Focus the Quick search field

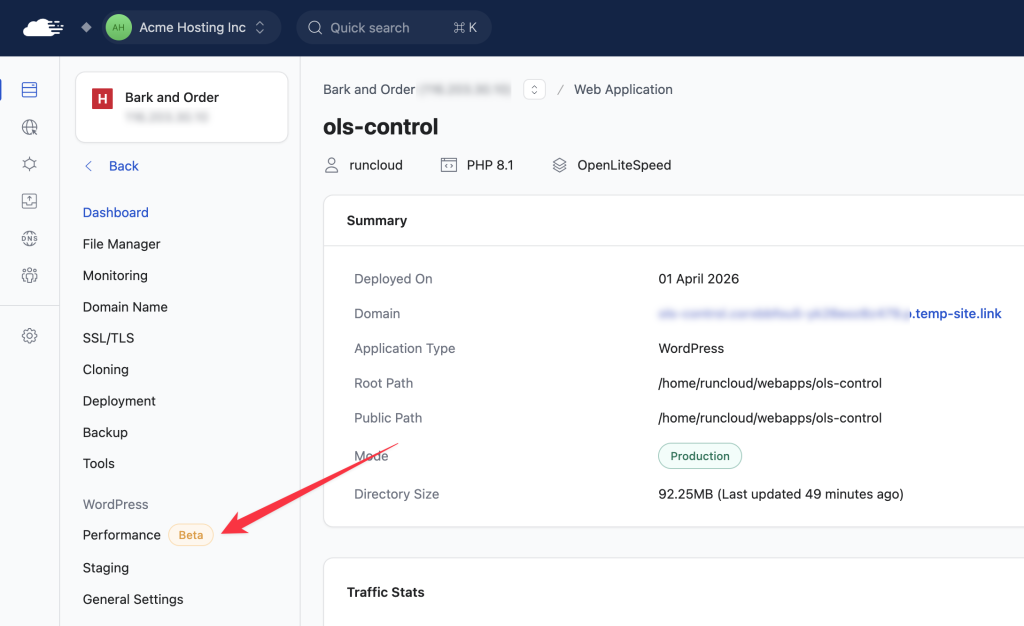click(394, 27)
